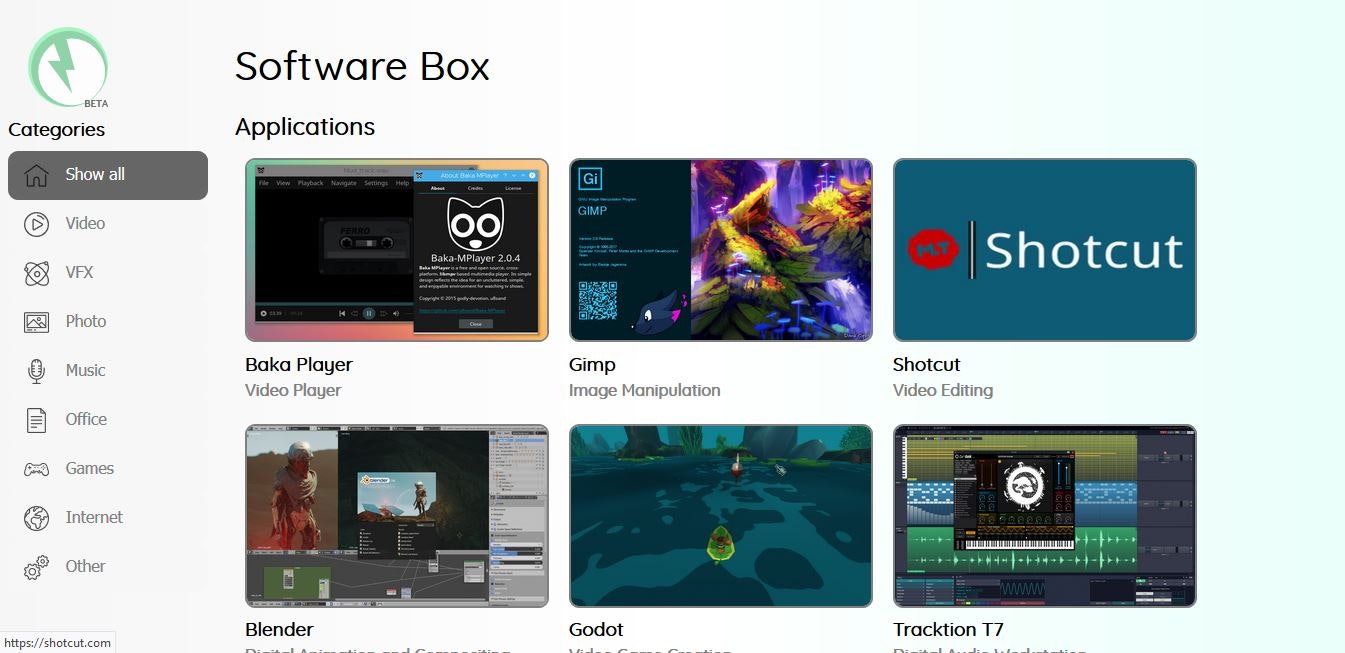Click the home icon next to Show all
The image size is (1345, 653).
tap(36, 175)
